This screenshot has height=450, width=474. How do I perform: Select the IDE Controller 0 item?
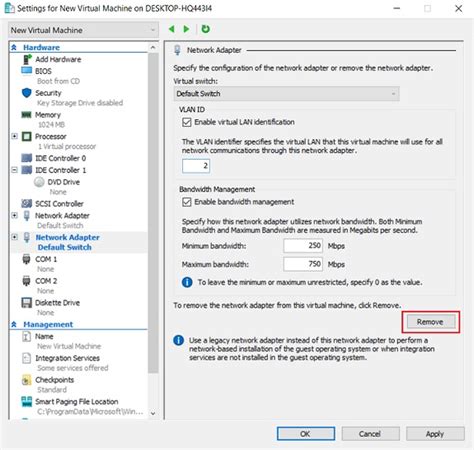pos(61,158)
